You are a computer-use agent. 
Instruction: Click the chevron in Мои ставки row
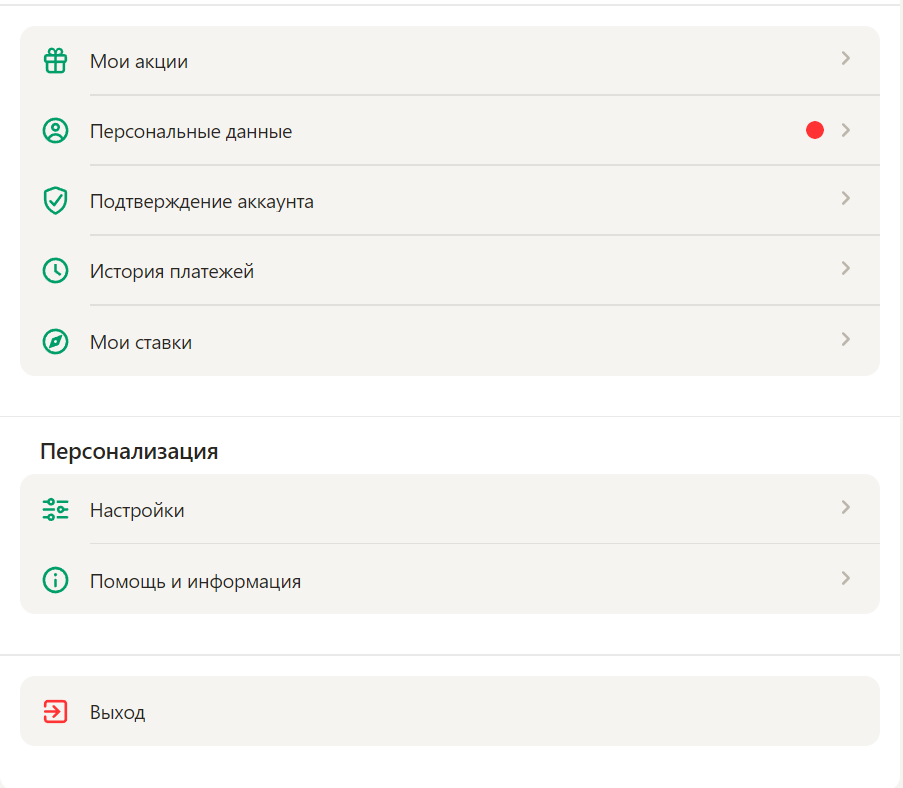point(845,339)
